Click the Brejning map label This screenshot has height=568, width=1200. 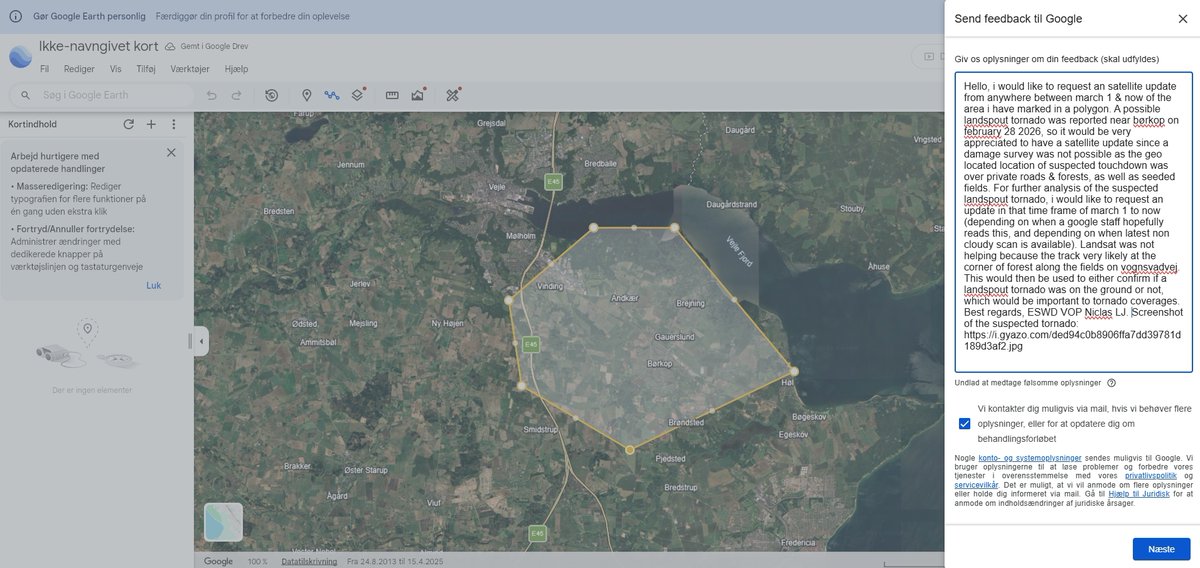click(x=690, y=303)
